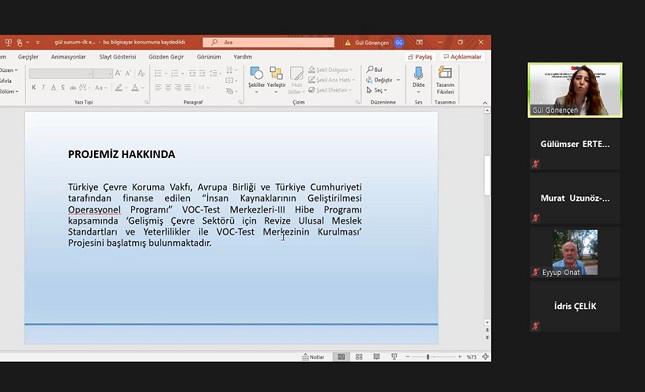Toggle bold K formatting
Image resolution: width=645 pixels, height=392 pixels.
tap(34, 87)
